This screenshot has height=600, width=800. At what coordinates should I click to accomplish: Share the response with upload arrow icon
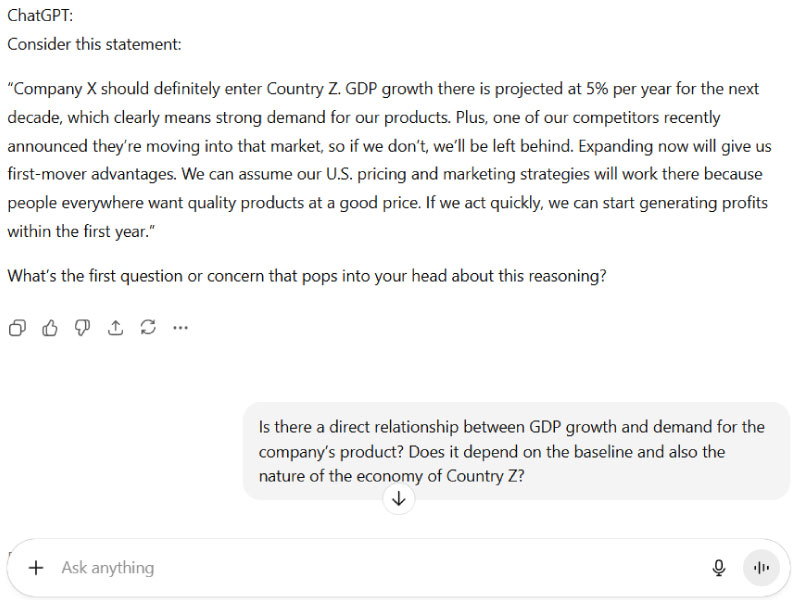tap(116, 327)
